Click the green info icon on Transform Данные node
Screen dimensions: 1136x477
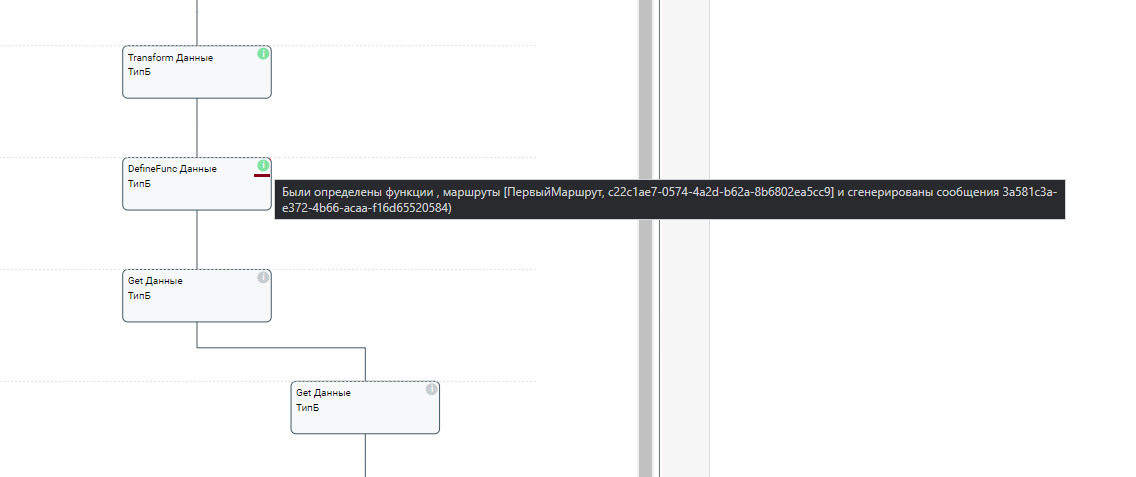263,54
